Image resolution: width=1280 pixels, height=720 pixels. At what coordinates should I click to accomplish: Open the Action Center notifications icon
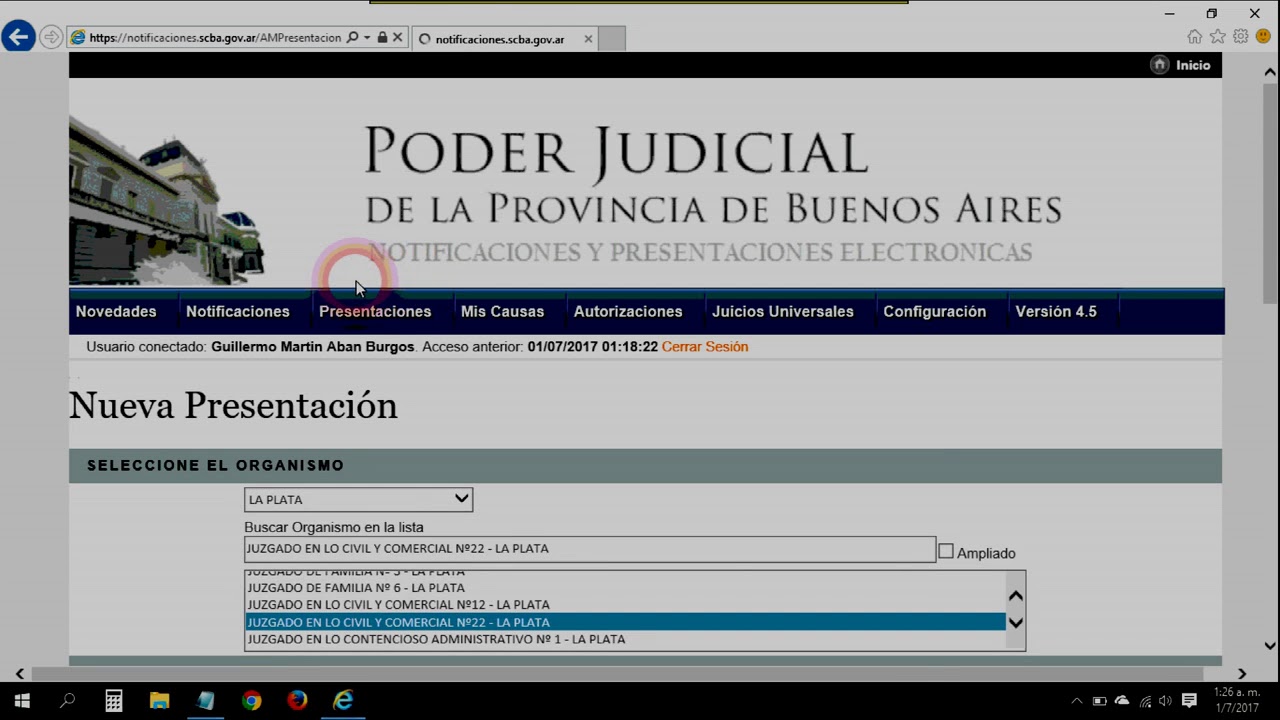1189,701
